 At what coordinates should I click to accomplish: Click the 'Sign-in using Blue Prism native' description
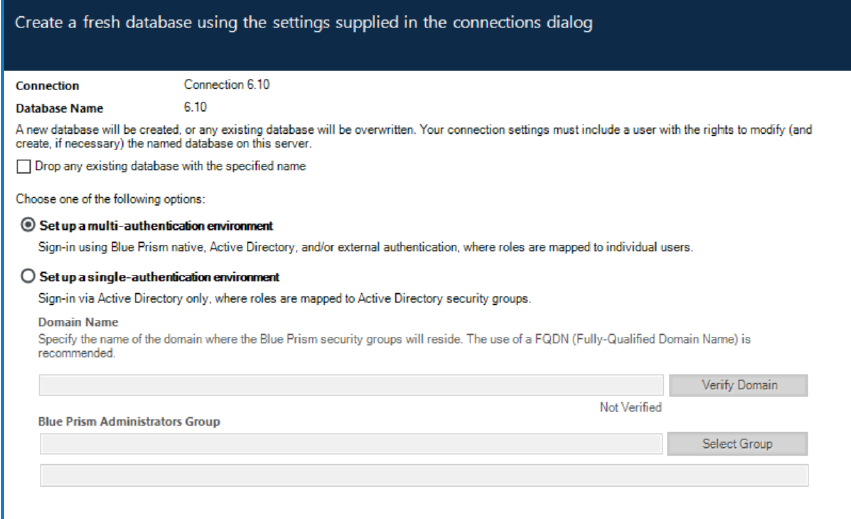pyautogui.click(x=365, y=247)
